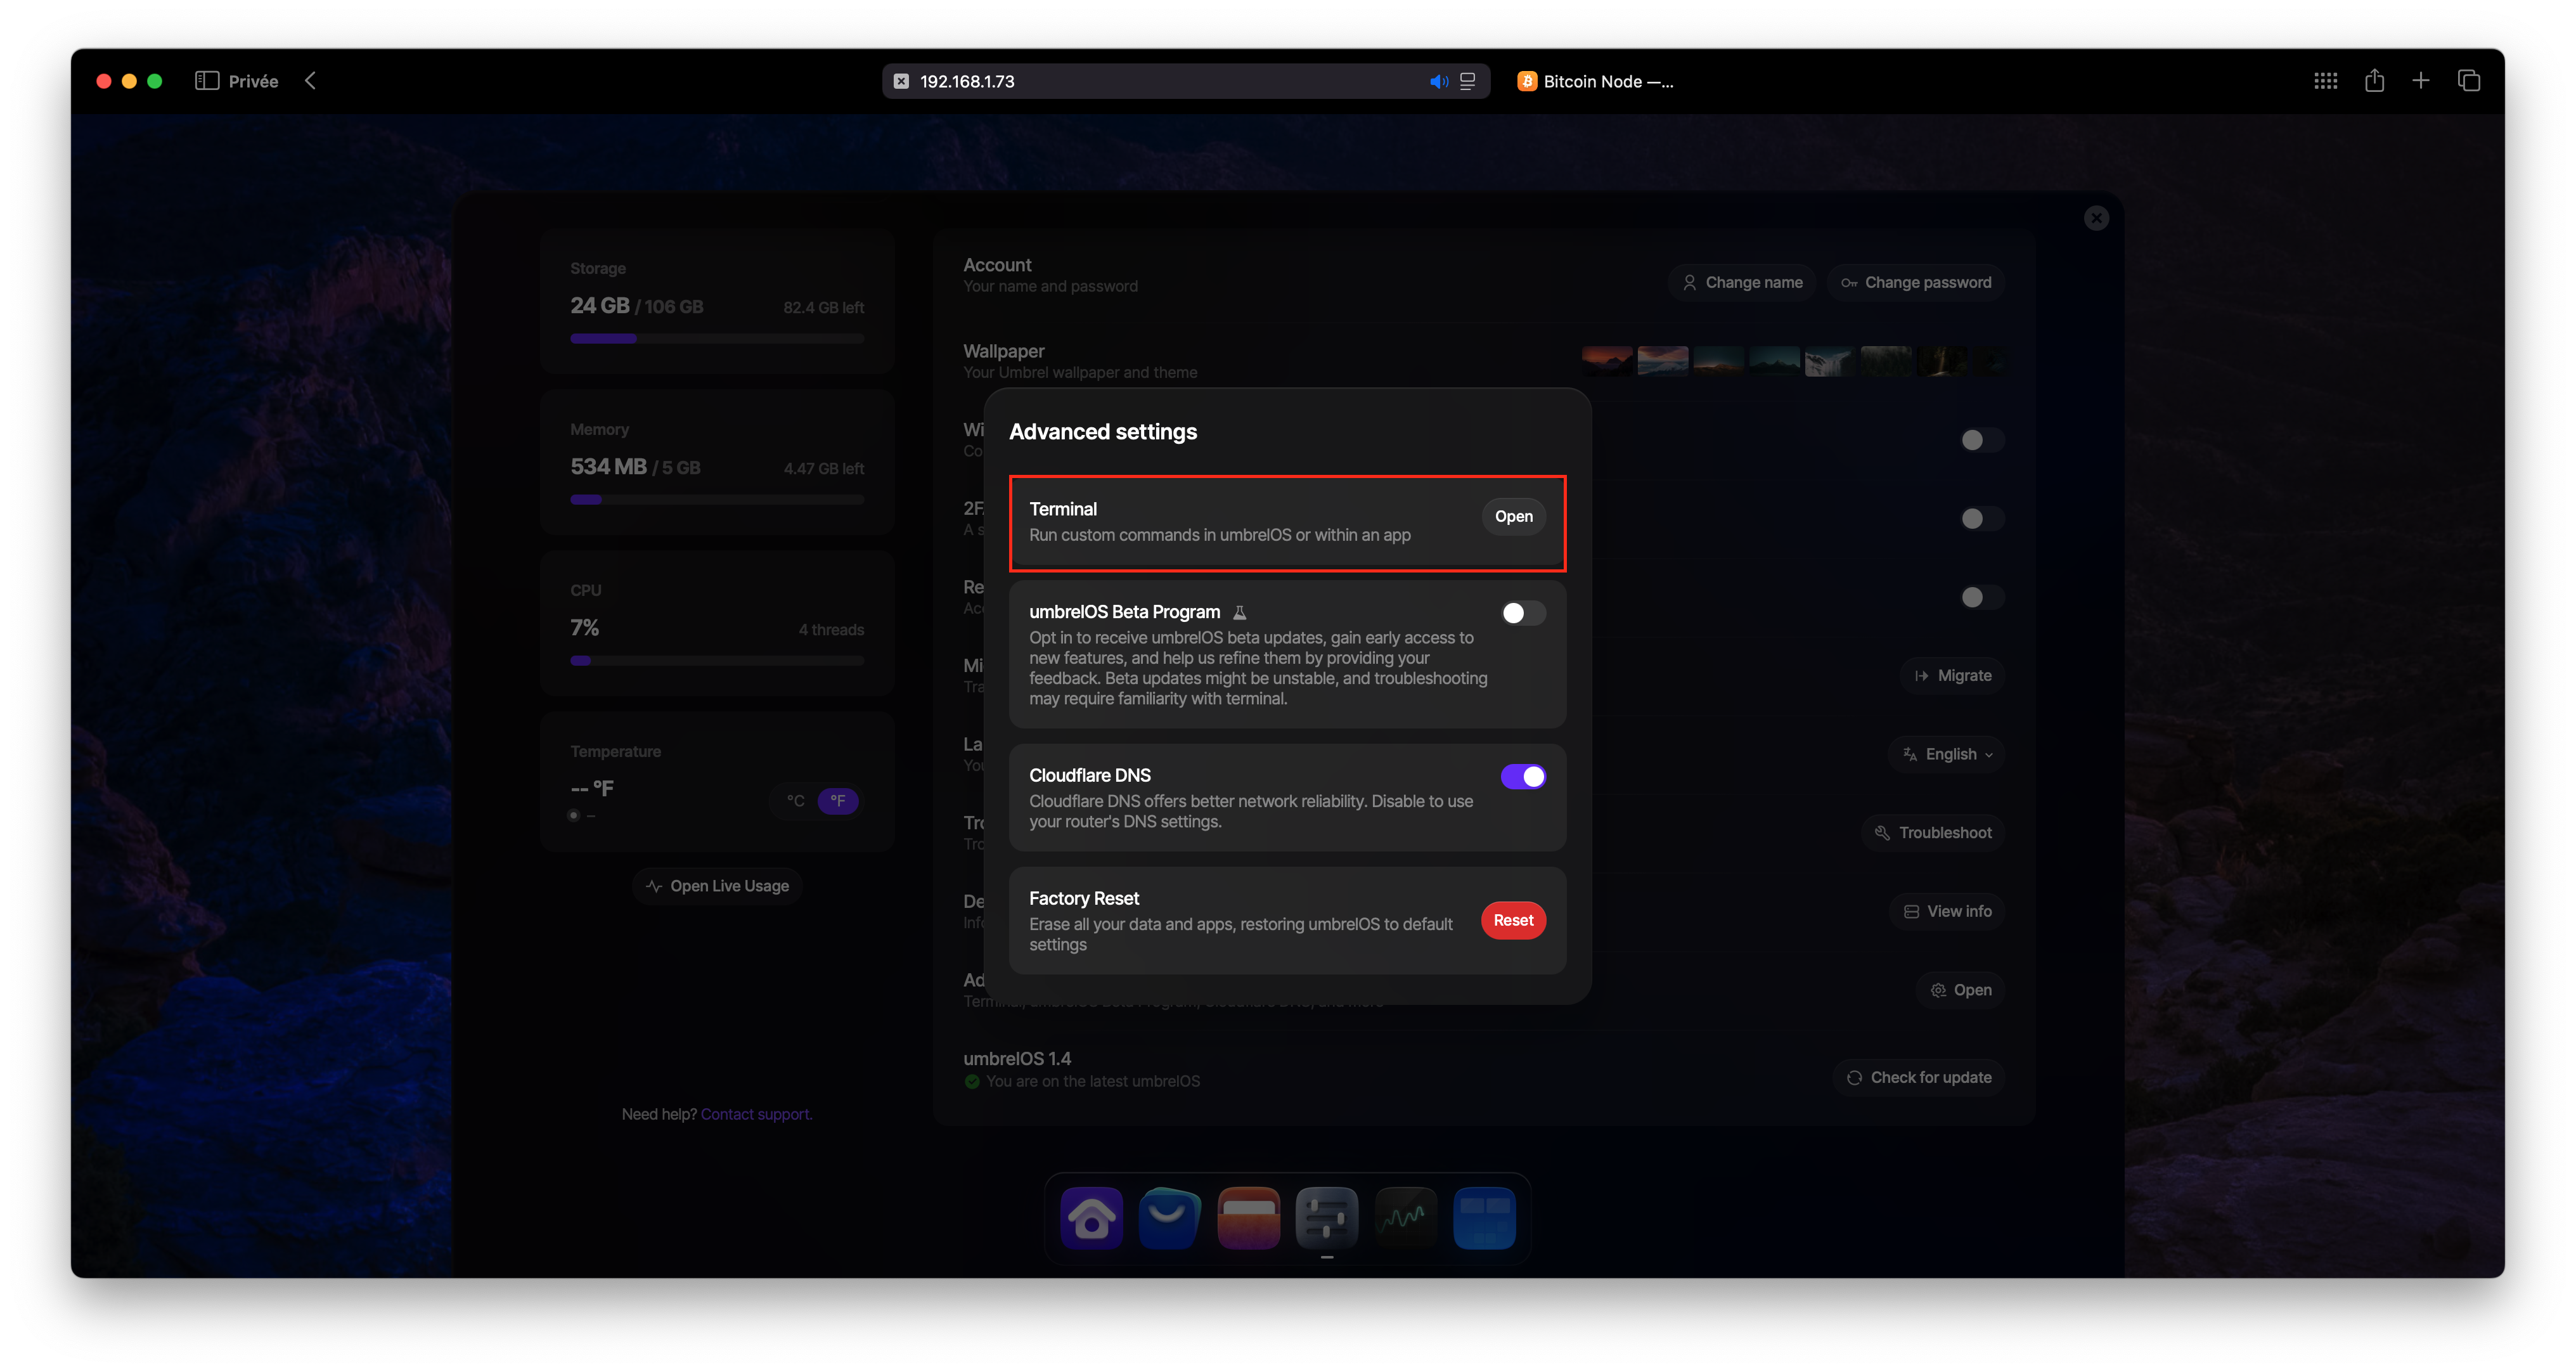The height and width of the screenshot is (1372, 2576).
Task: Click the not-secure icon left of 192.168.1.73
Action: point(901,82)
